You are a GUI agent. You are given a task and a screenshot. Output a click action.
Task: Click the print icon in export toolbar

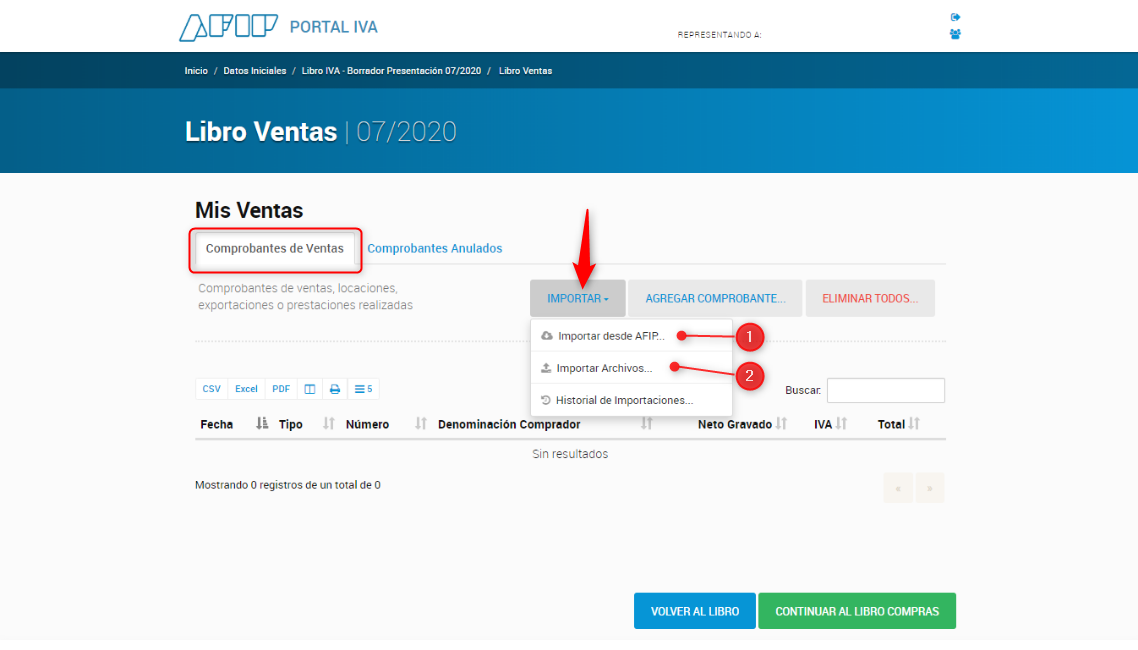coord(335,389)
